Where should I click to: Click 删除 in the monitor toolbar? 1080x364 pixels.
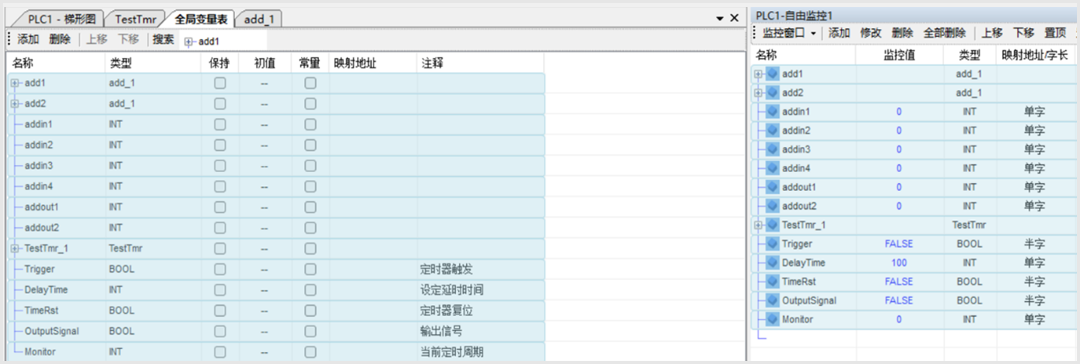tap(902, 33)
